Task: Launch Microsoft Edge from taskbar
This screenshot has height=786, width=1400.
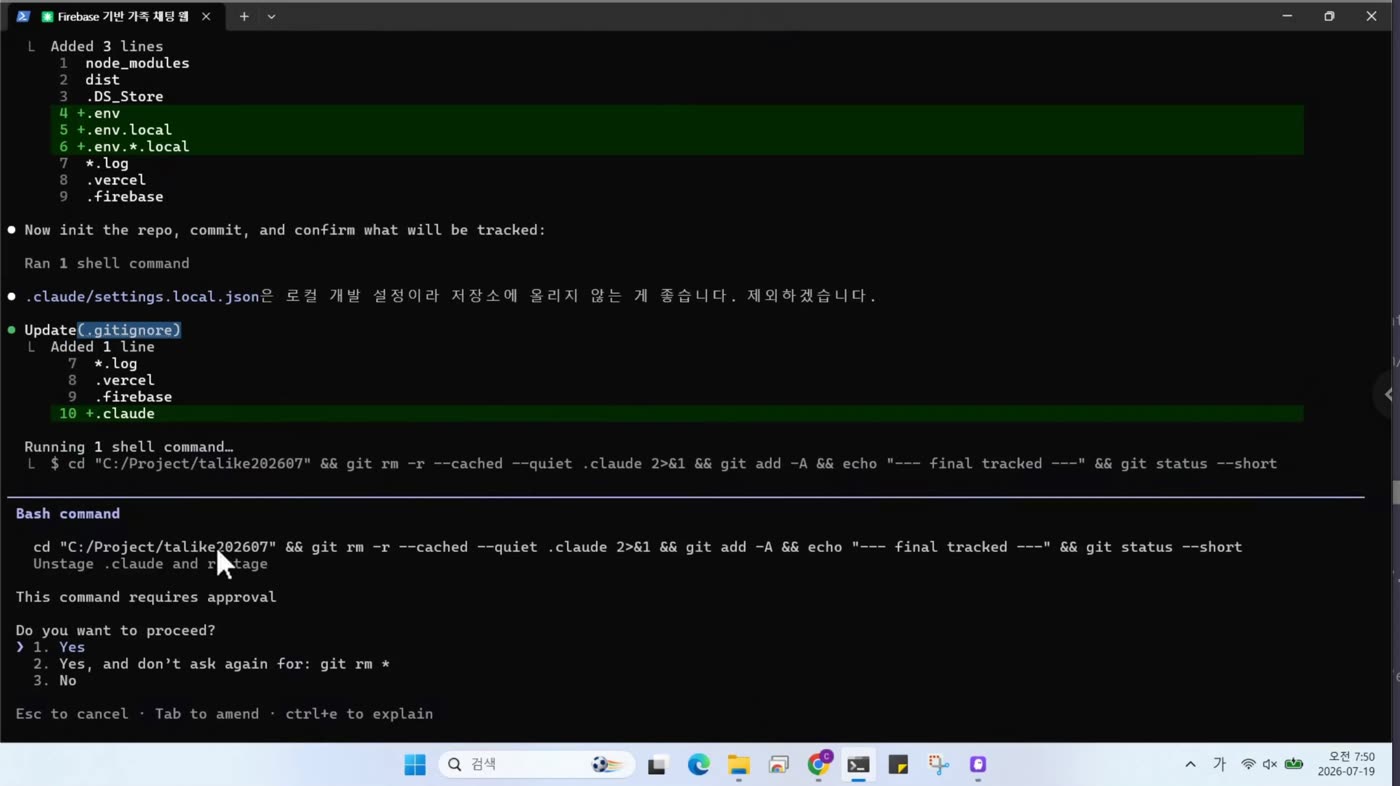Action: pos(698,765)
